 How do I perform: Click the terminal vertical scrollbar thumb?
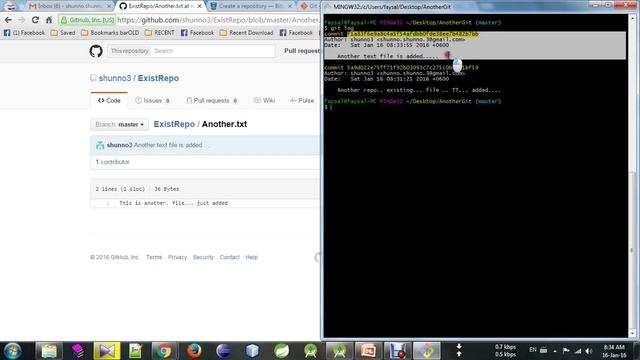tap(632, 249)
